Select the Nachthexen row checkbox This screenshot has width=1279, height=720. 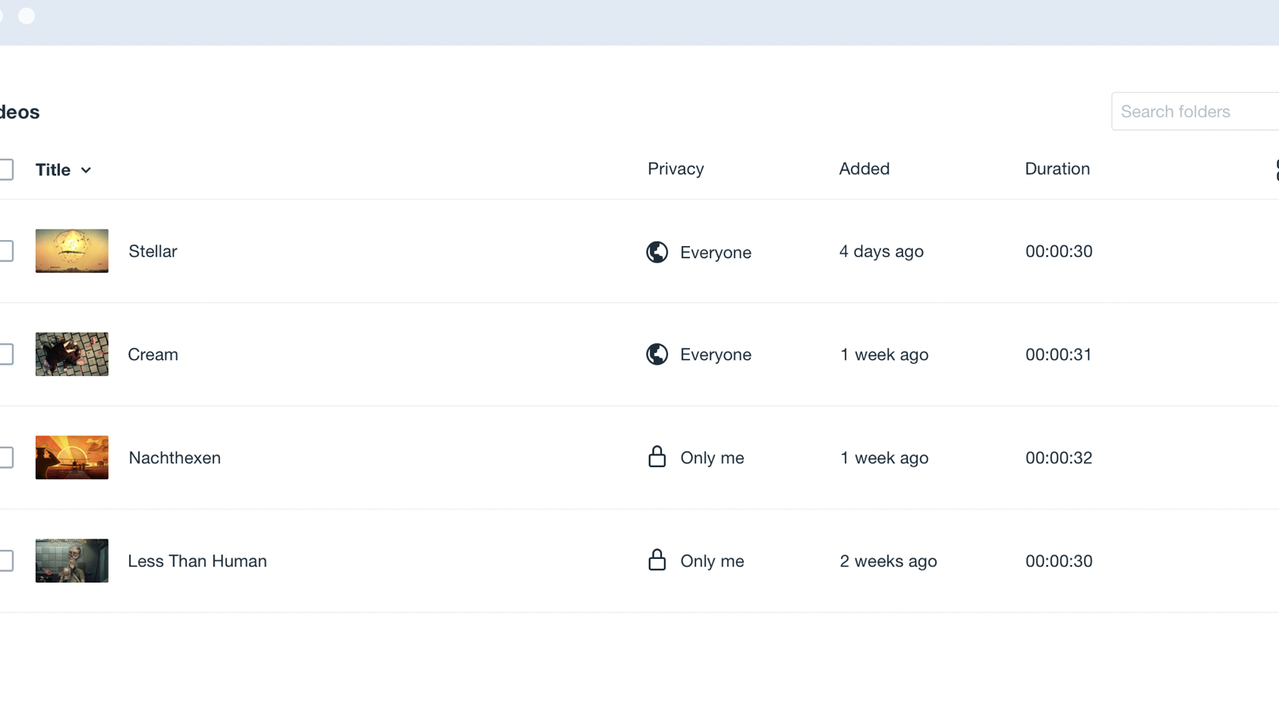tap(5, 457)
